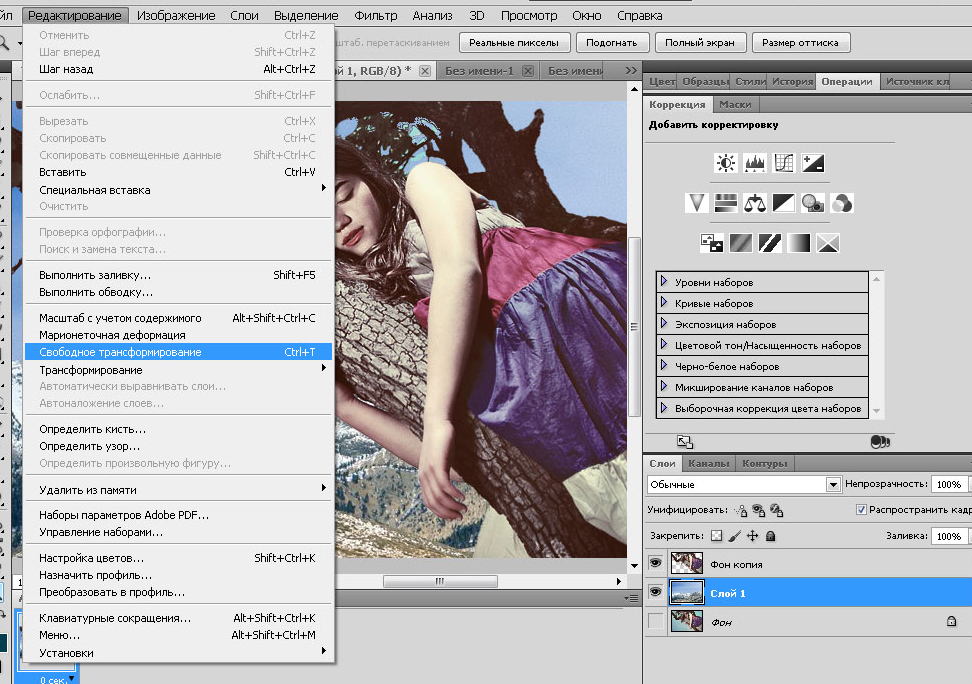Viewport: 972px width, 684px height.
Task: Add a Channel Mixer adjustment (three circles icon)
Action: click(x=842, y=203)
